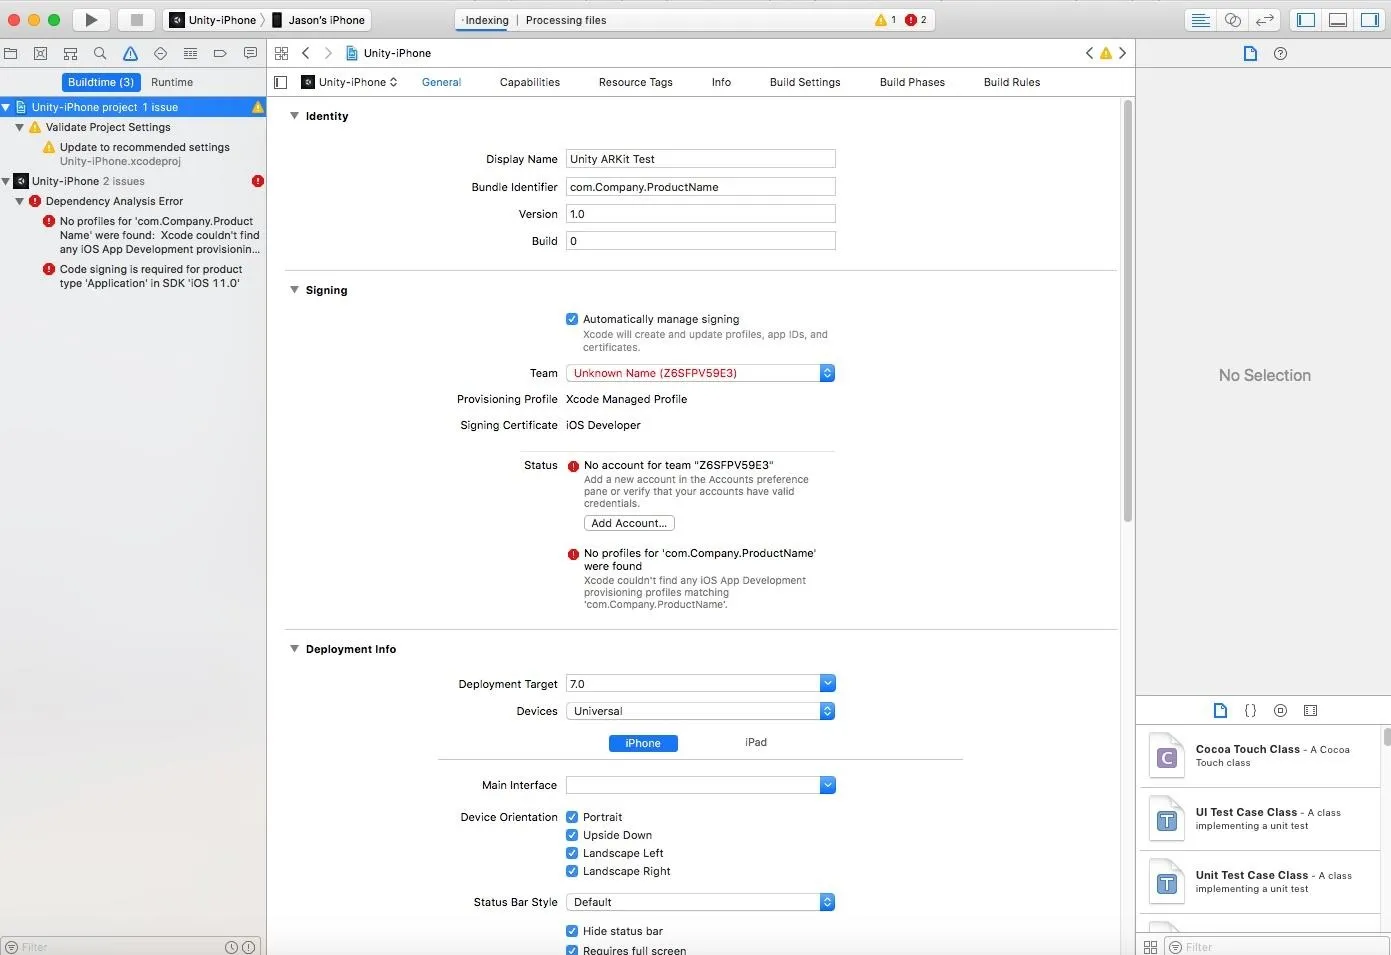Show related items grid icon in jump bar
Image resolution: width=1391 pixels, height=955 pixels.
click(281, 53)
